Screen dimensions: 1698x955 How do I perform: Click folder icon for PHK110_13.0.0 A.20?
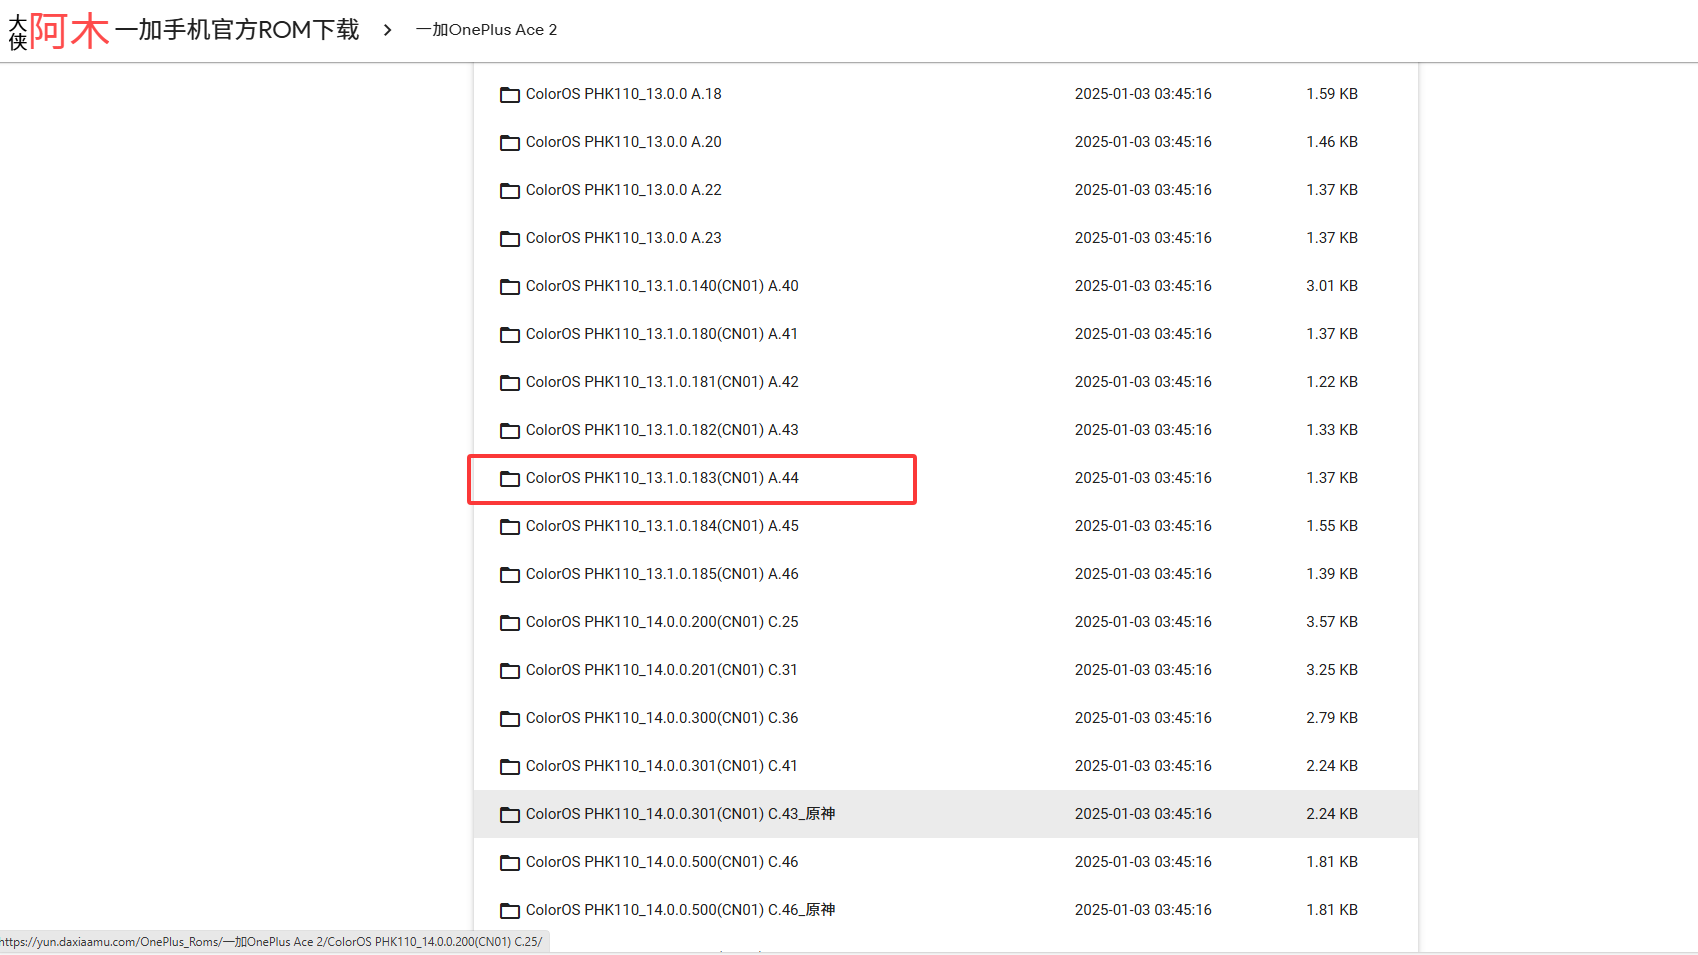(x=510, y=143)
